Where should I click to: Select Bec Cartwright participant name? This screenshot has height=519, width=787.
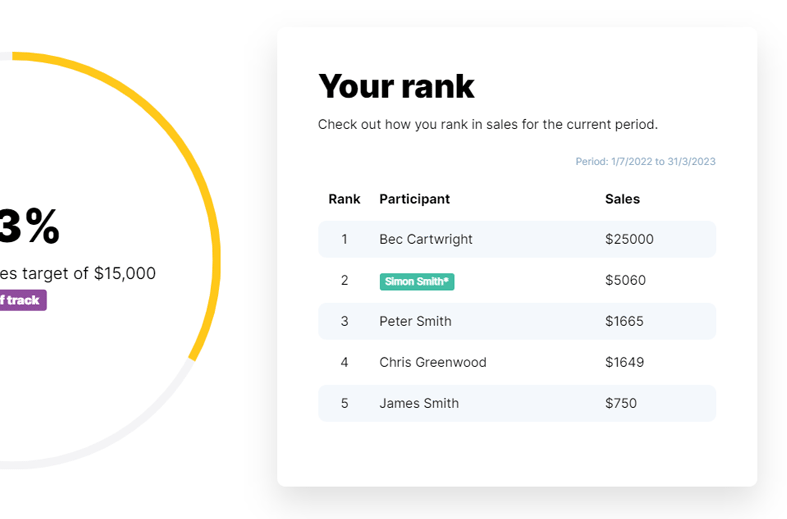click(426, 239)
